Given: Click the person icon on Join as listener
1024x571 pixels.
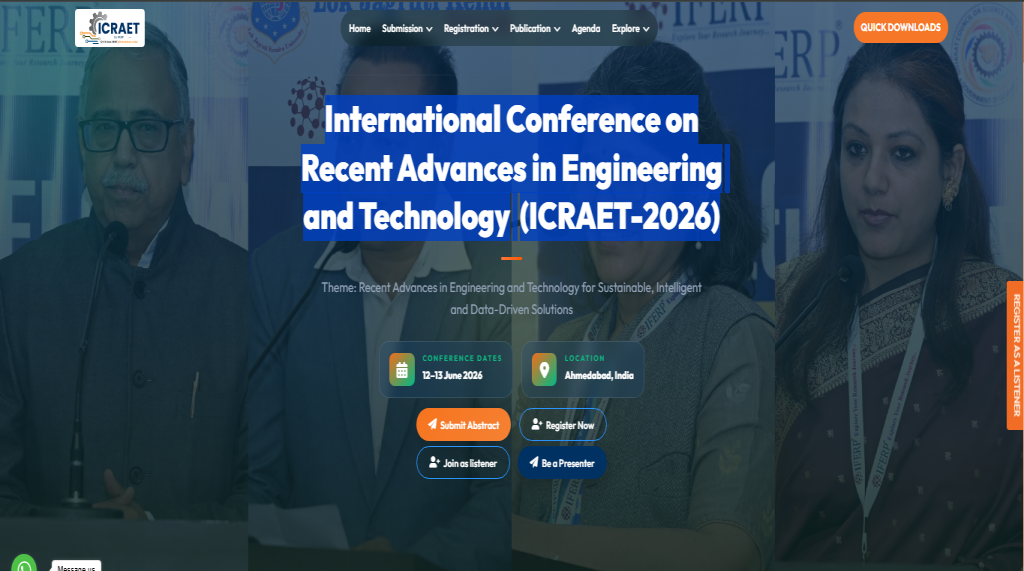Looking at the screenshot, I should click(434, 463).
